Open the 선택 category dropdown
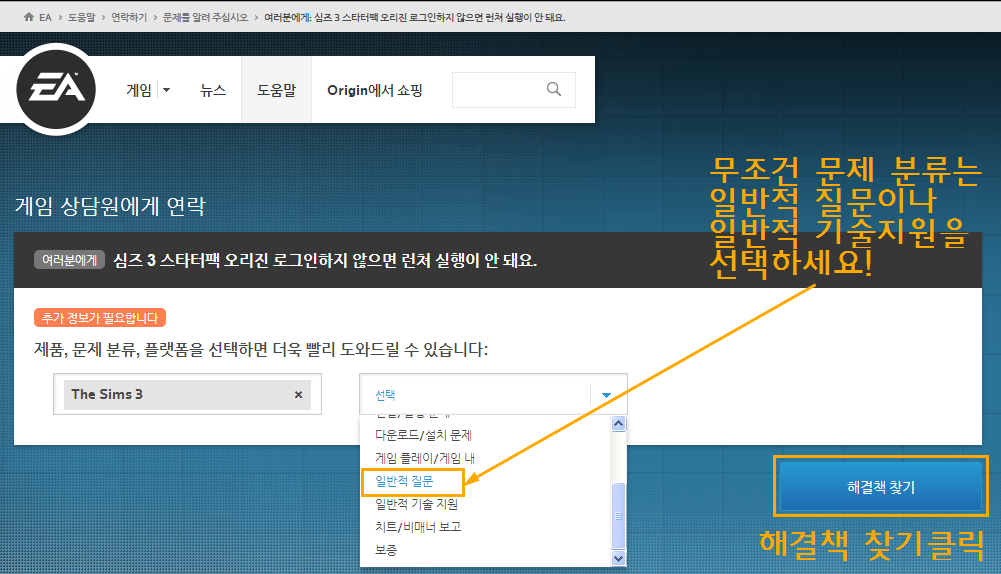 tap(493, 395)
